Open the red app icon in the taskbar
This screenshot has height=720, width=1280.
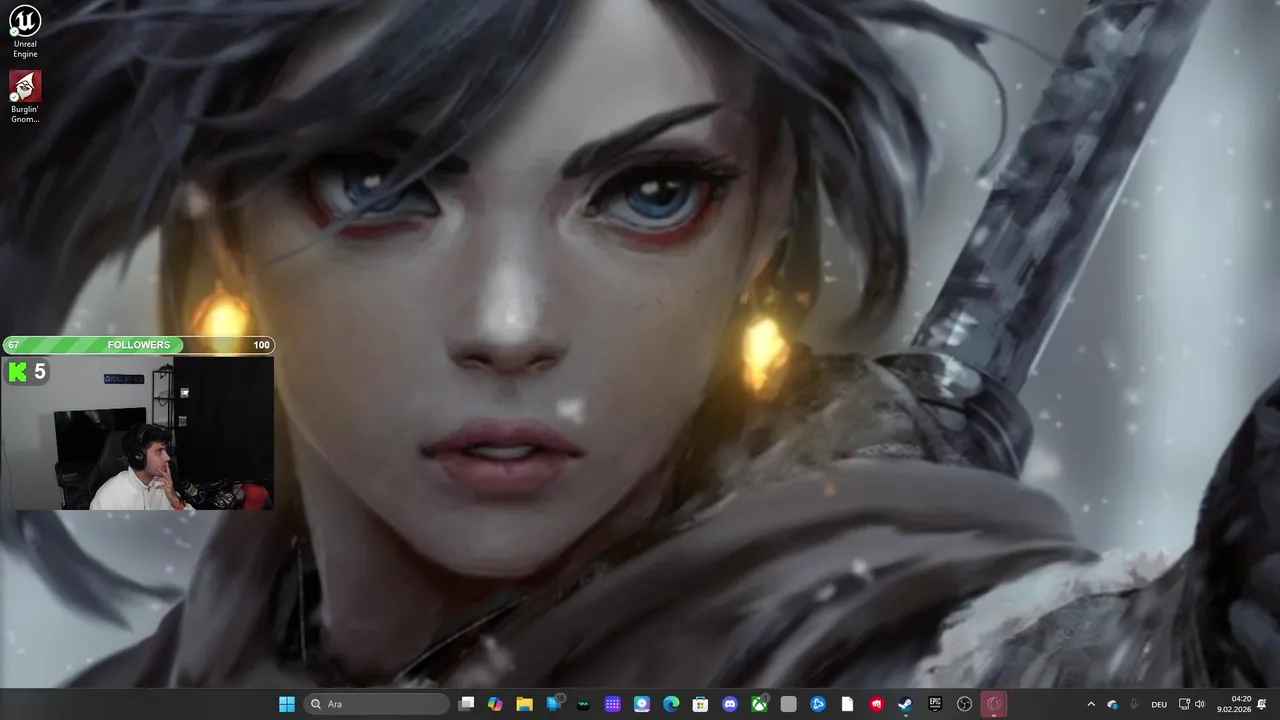point(877,704)
